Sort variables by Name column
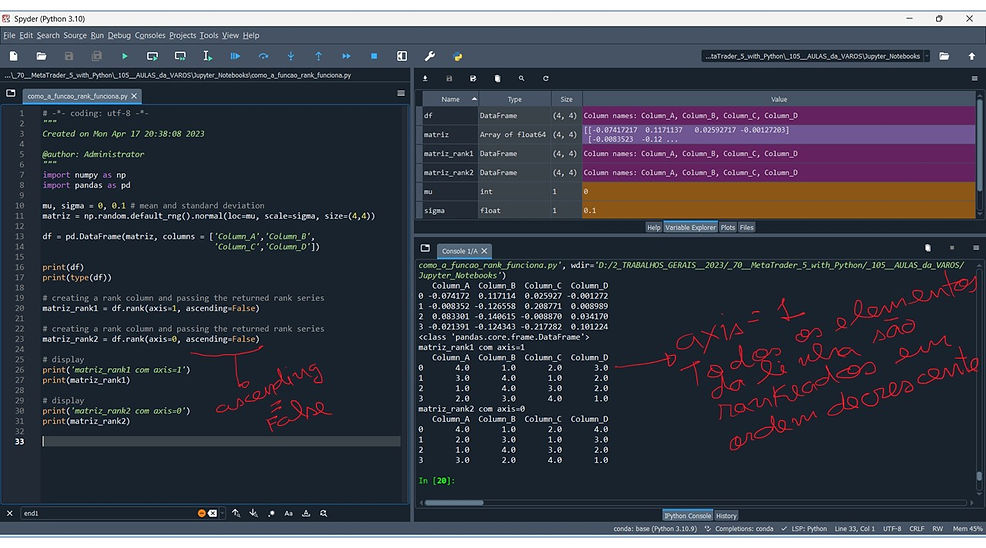The image size is (986, 548). pyautogui.click(x=451, y=99)
